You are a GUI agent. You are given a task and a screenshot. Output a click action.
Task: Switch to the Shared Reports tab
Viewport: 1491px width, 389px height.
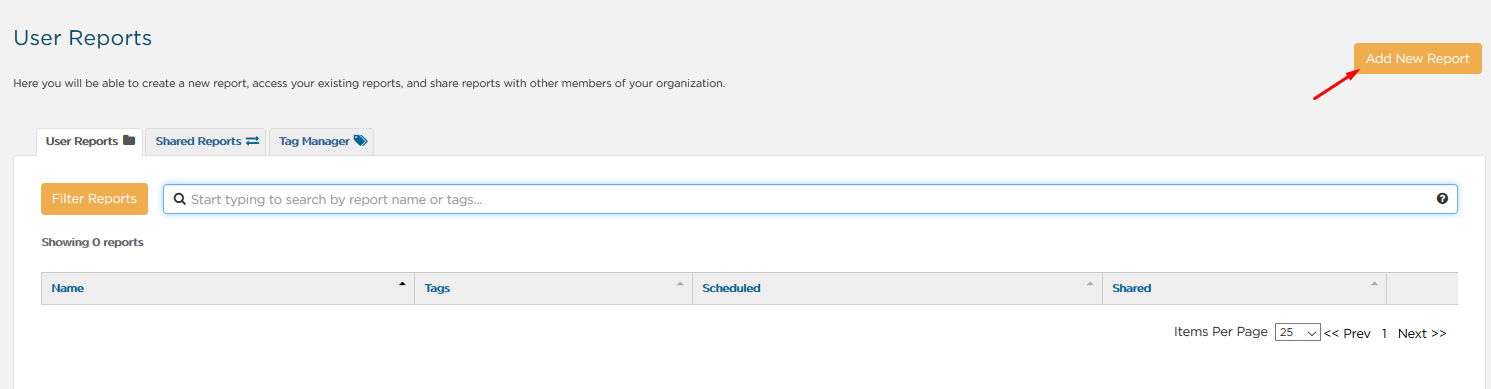[x=206, y=141]
